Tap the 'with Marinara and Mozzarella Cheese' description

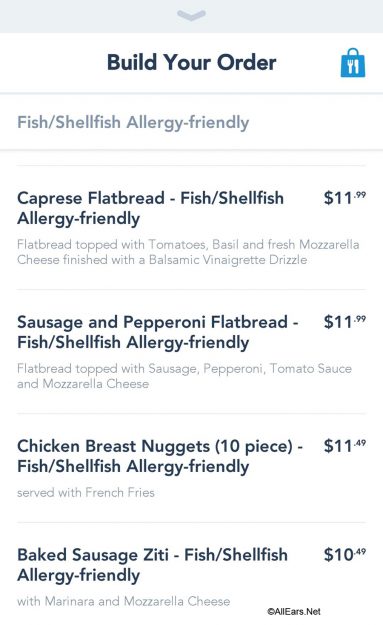tap(124, 601)
